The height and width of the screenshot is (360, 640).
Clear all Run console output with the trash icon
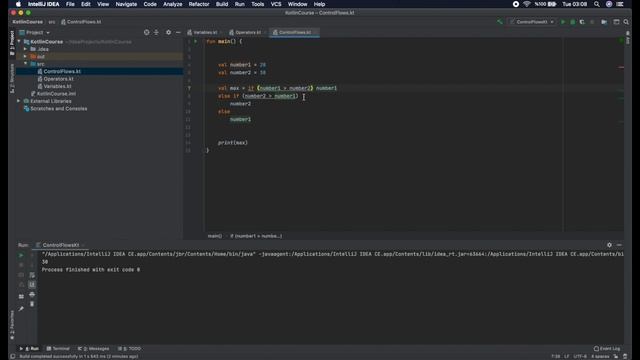pos(32,304)
